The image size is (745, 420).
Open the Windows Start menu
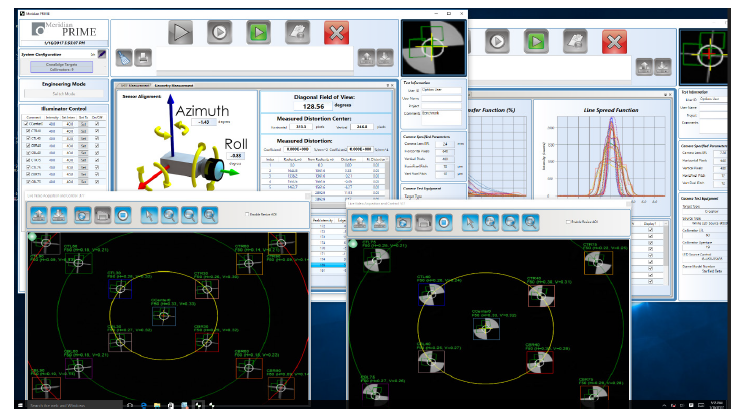coord(20,405)
